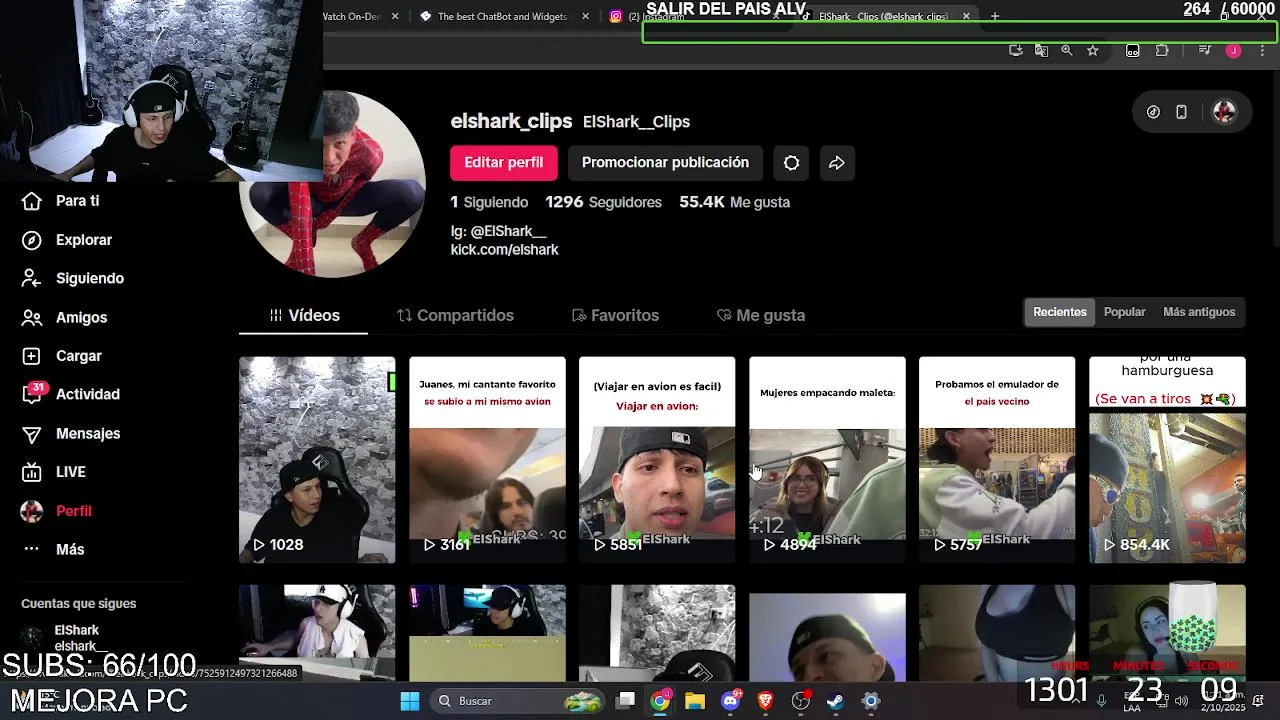Open the hamburguesa video with 854.4K views
Viewport: 1280px width, 720px height.
[x=1167, y=460]
